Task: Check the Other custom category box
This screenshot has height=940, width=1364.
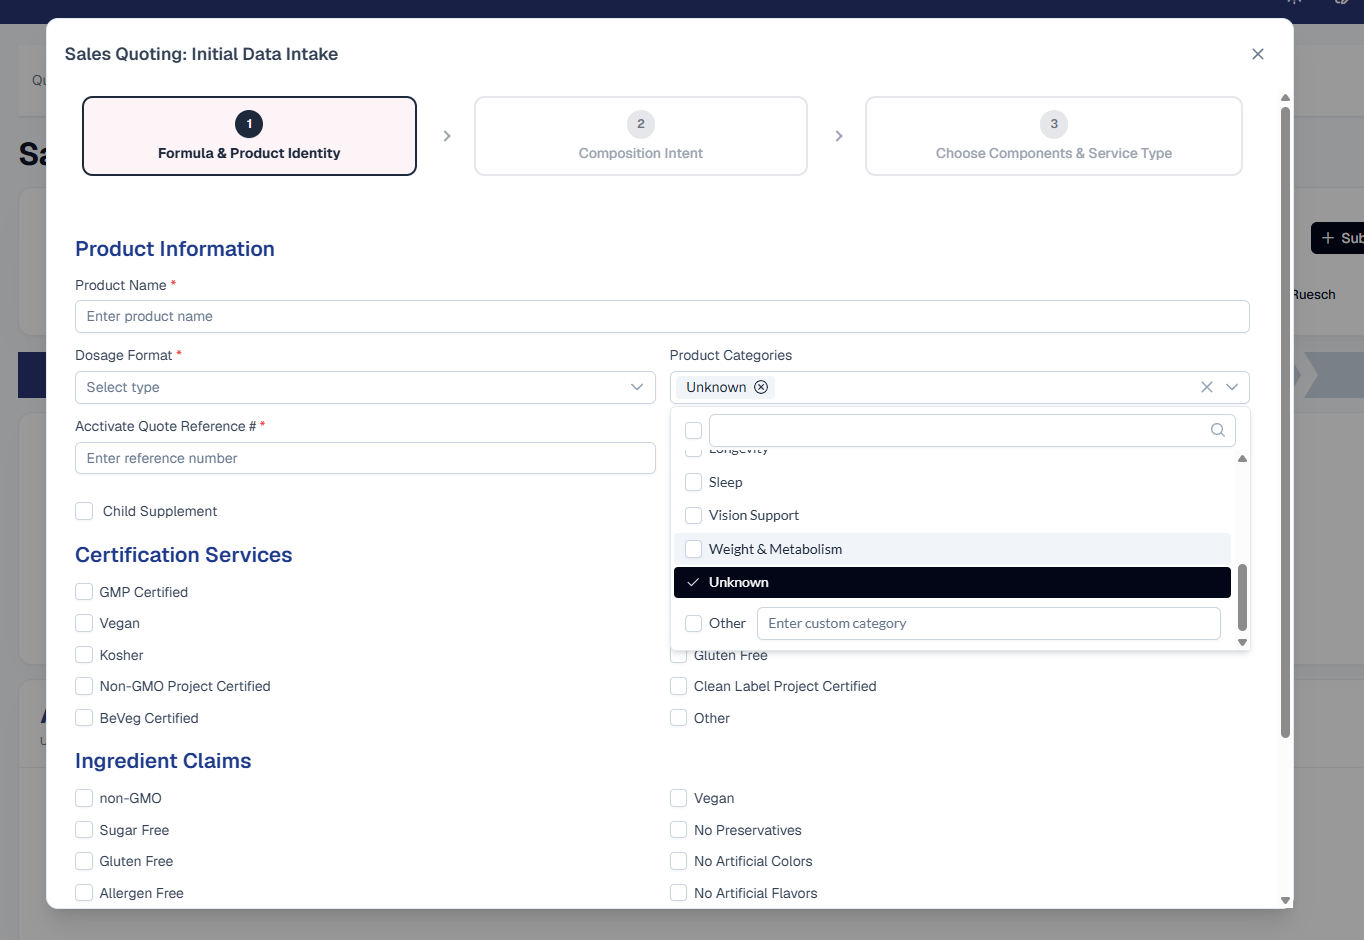Action: (693, 623)
